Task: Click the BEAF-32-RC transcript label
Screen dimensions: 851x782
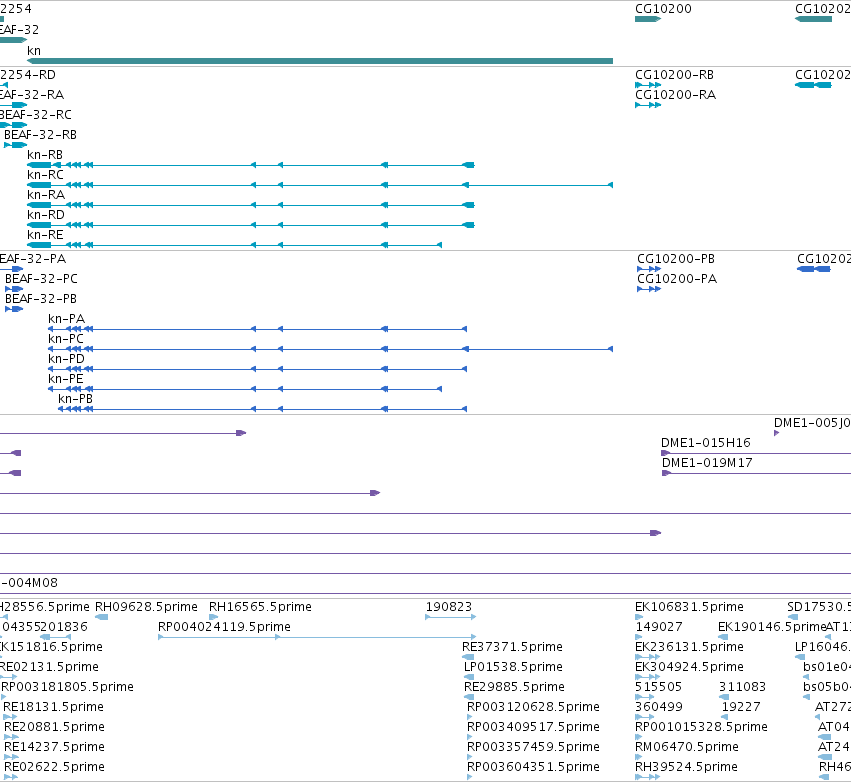Action: 35,115
